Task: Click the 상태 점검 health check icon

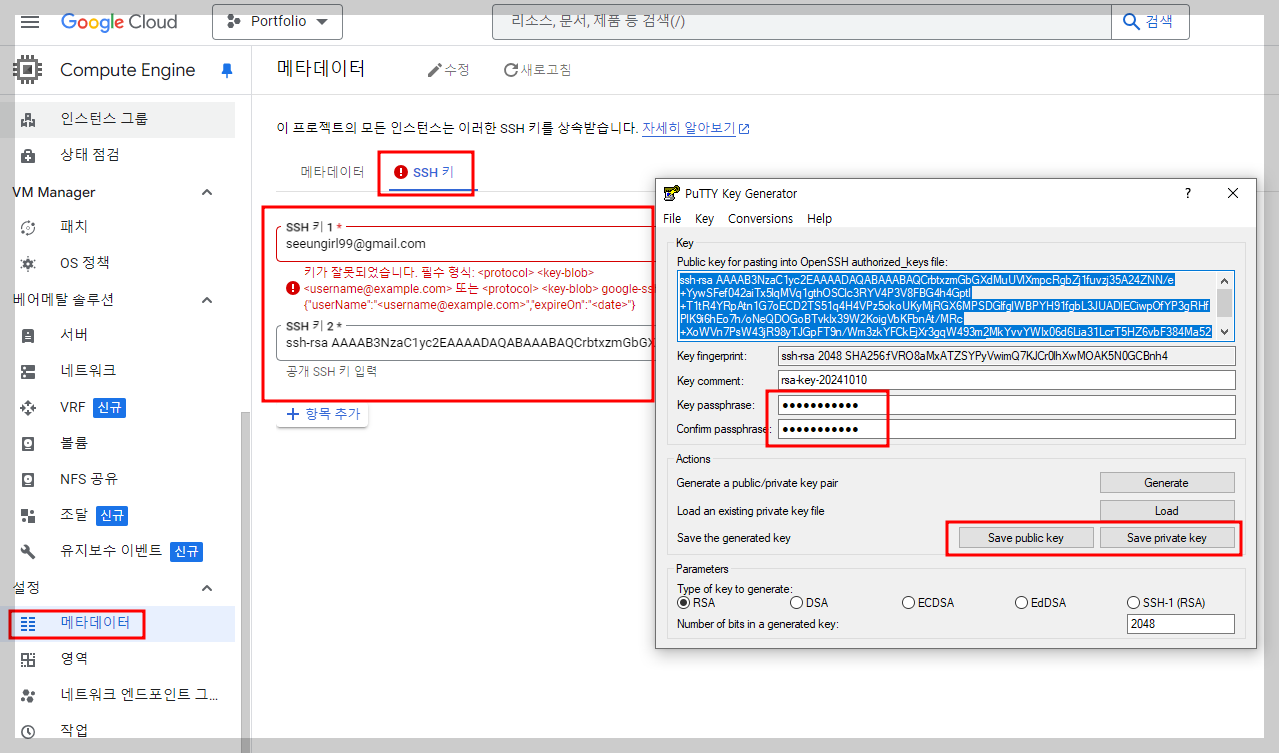Action: 28,155
